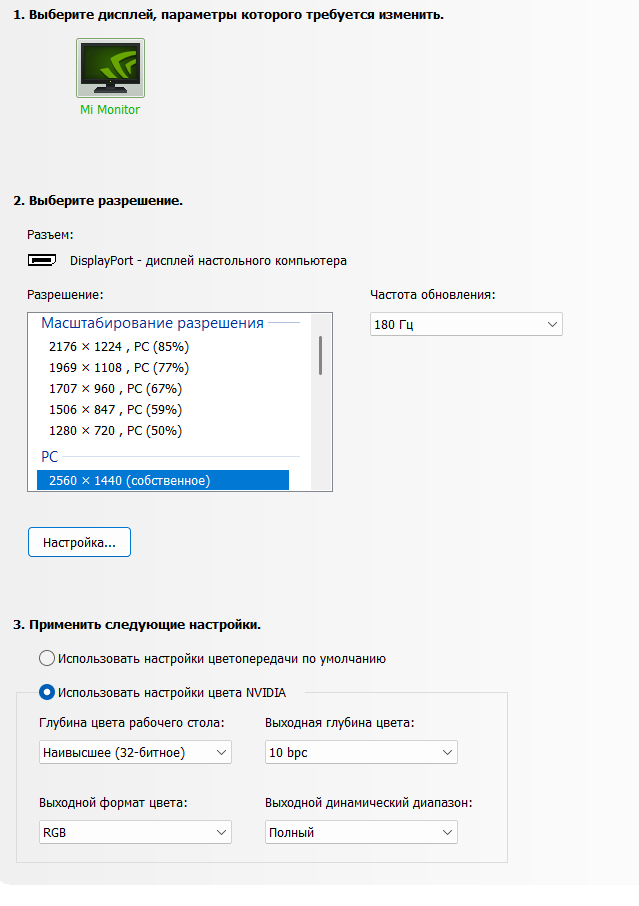Click the Mi Monitor label text

(110, 110)
